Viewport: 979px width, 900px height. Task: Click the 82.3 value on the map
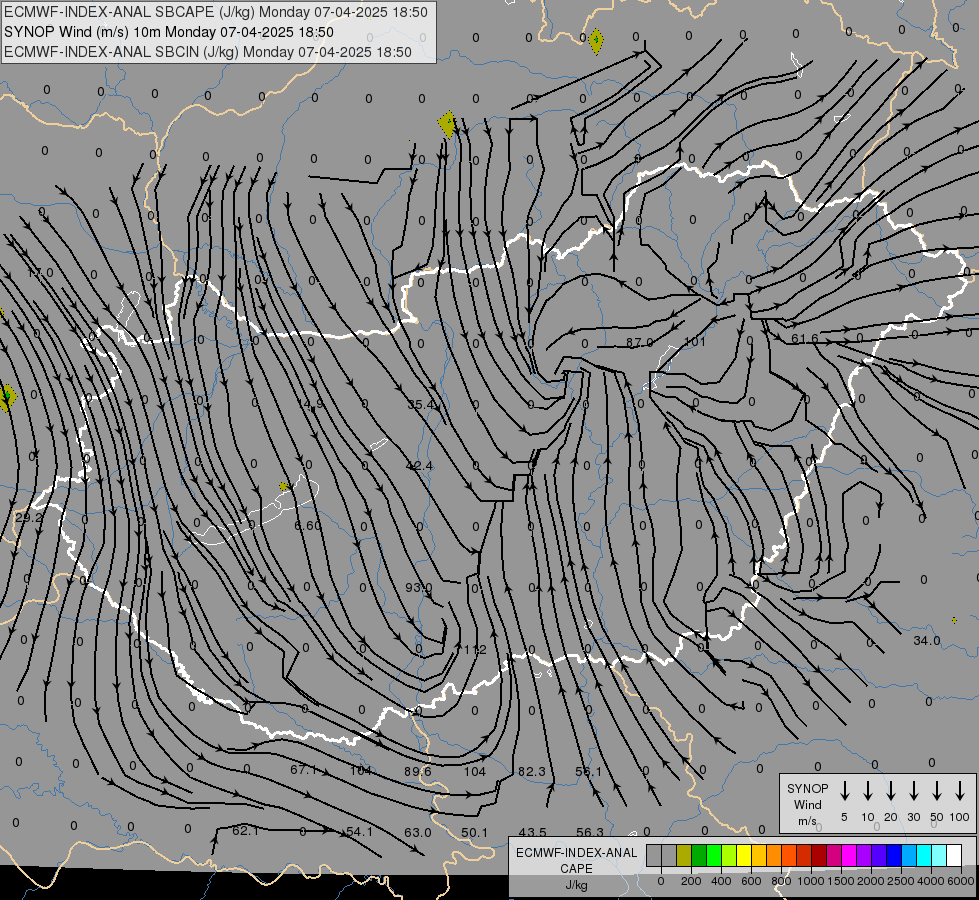point(532,771)
